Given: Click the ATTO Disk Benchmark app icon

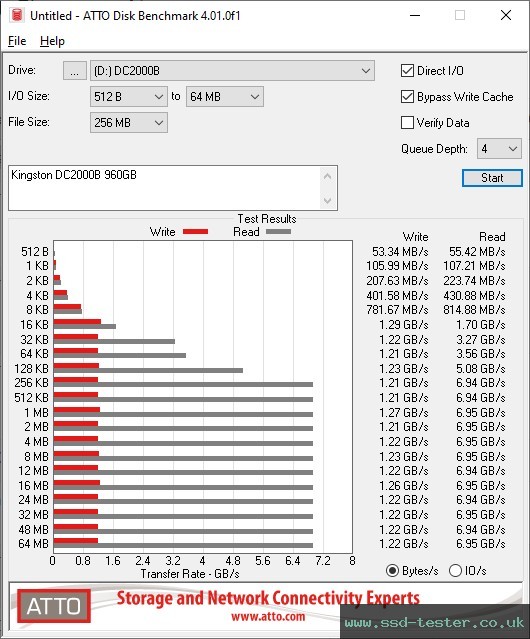Looking at the screenshot, I should tap(17, 15).
